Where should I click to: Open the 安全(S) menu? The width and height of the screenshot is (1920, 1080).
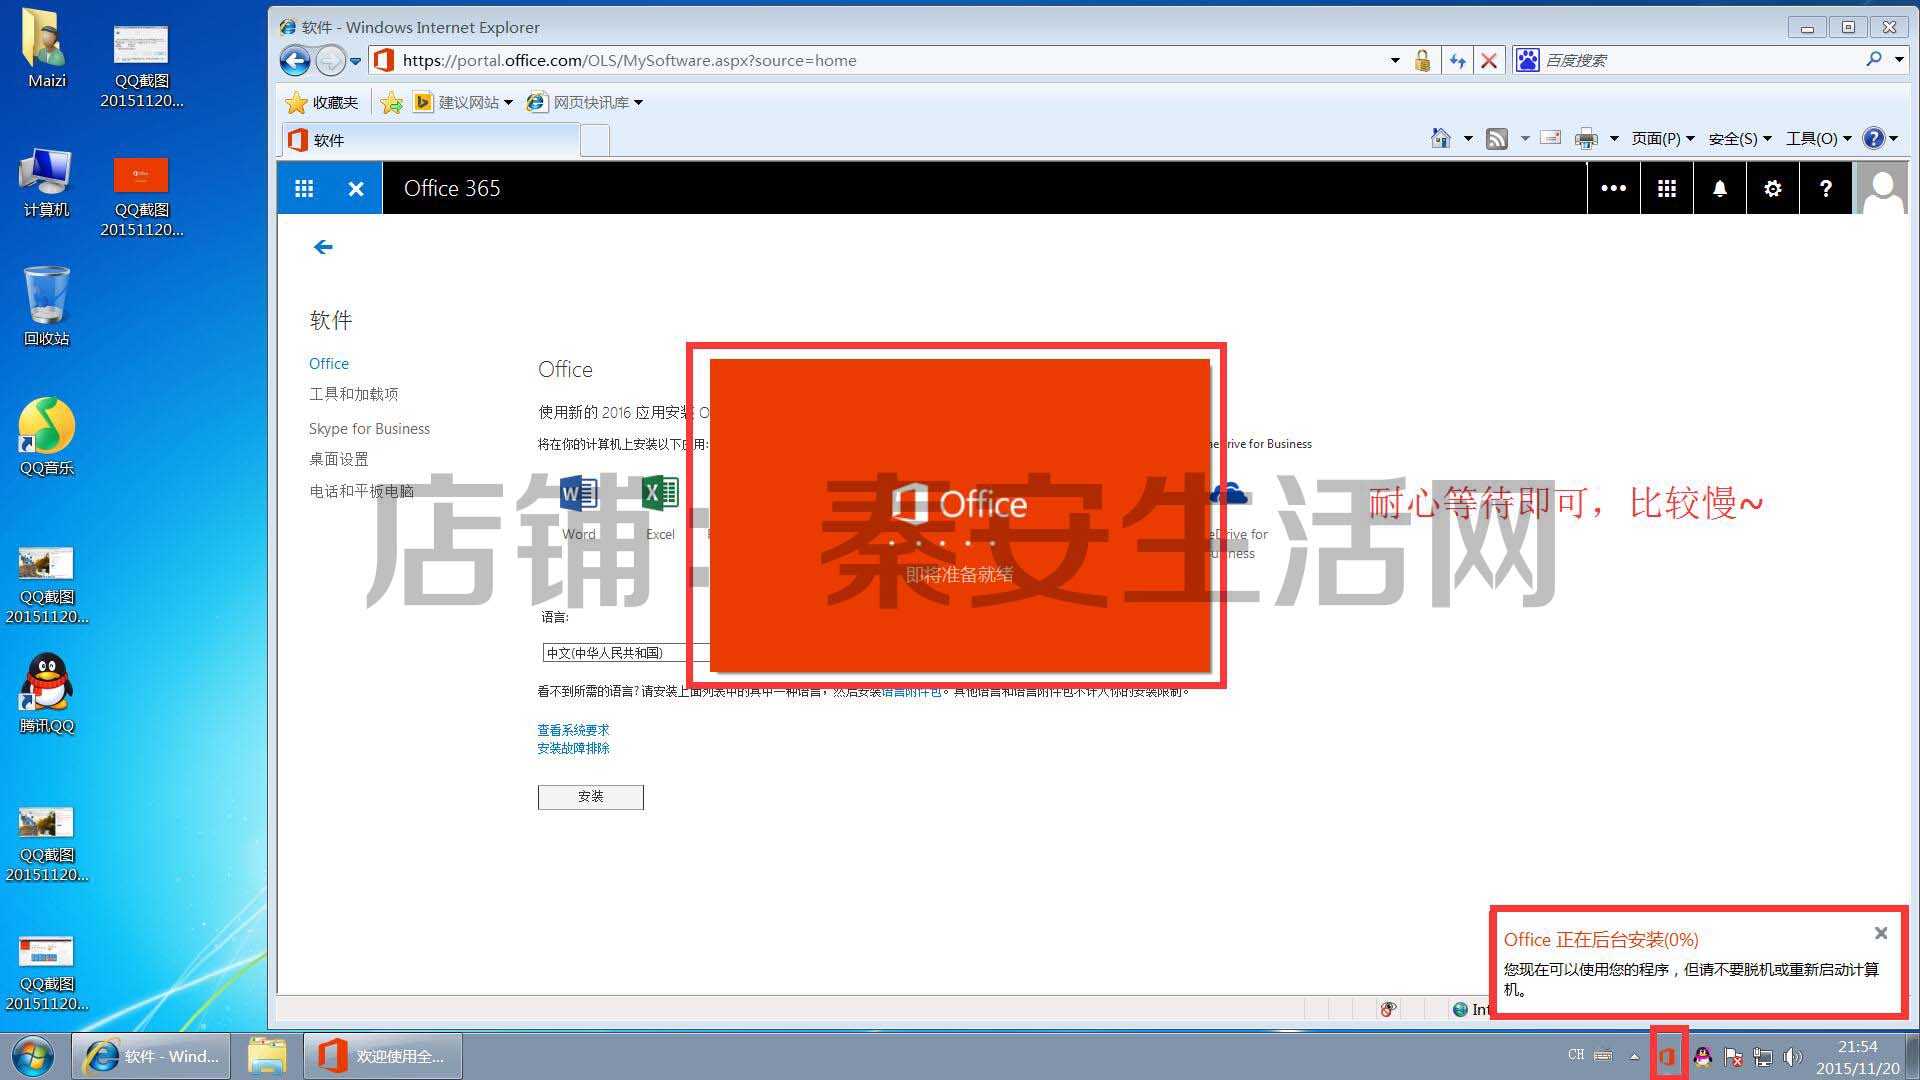pos(1740,138)
